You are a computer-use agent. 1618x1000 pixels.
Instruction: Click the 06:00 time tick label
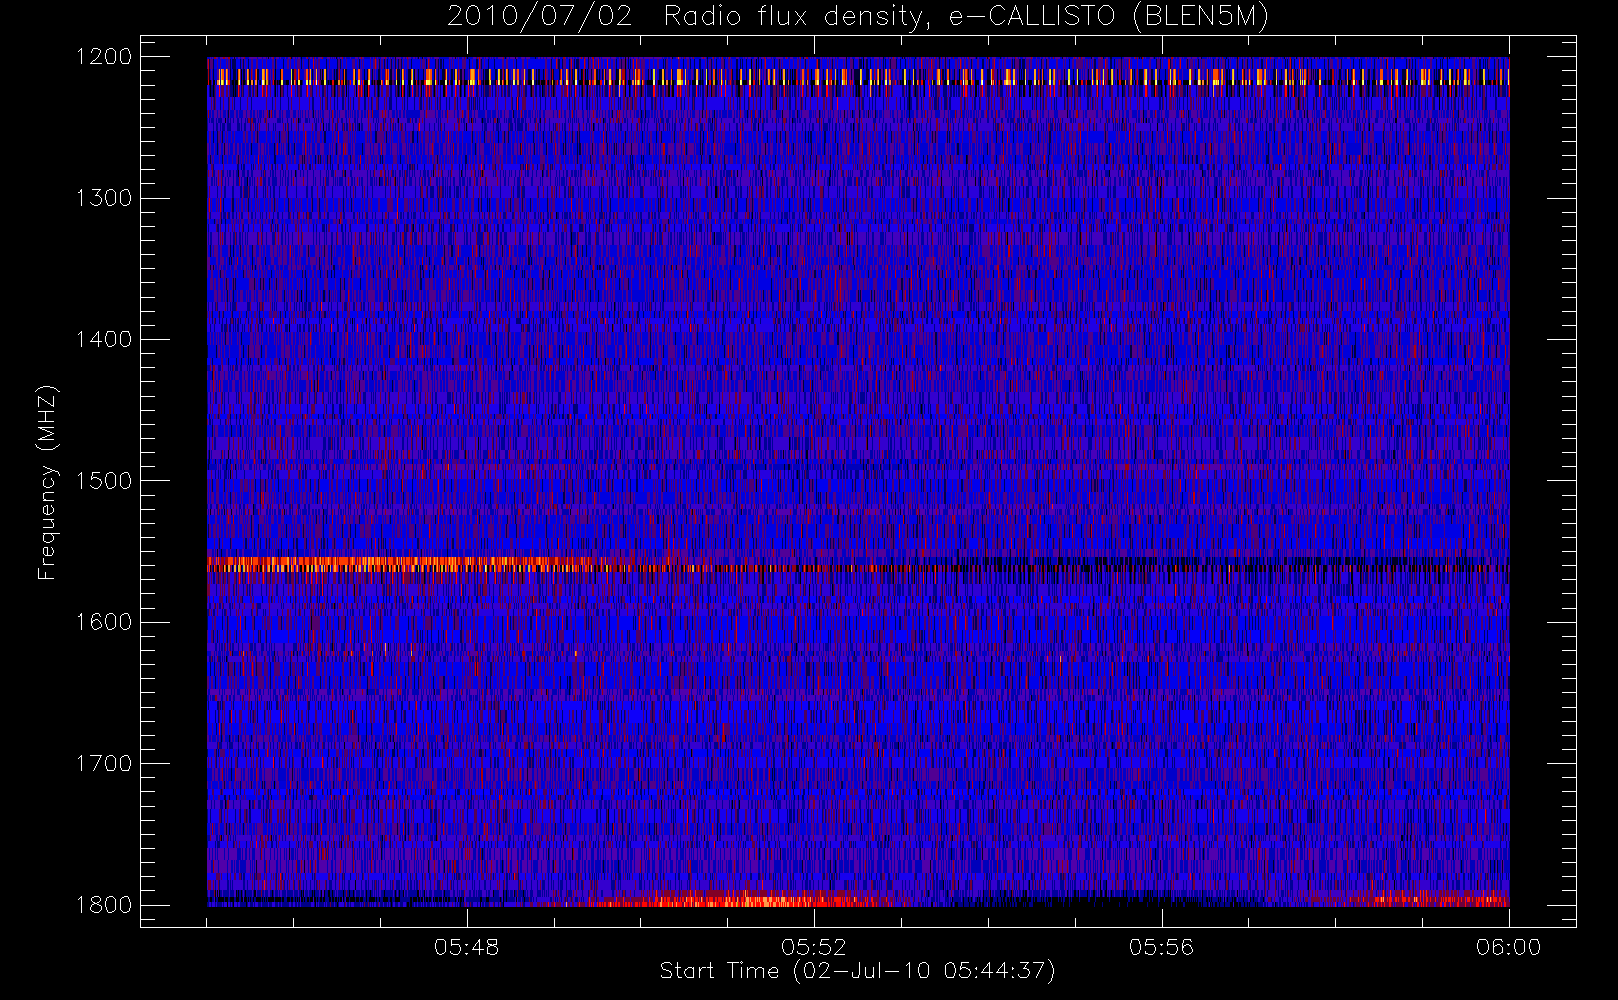(x=1508, y=947)
